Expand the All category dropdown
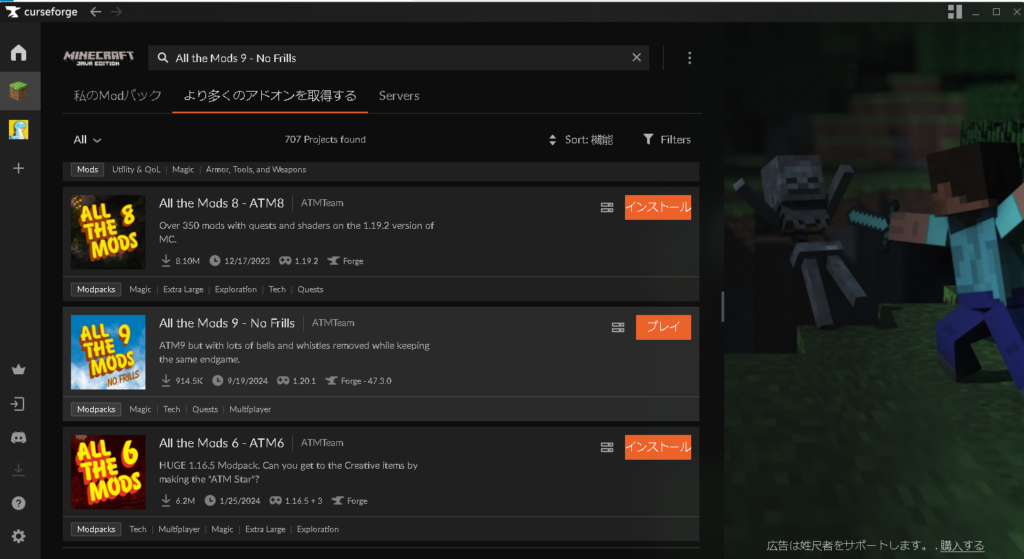The height and width of the screenshot is (559, 1024). [x=88, y=140]
